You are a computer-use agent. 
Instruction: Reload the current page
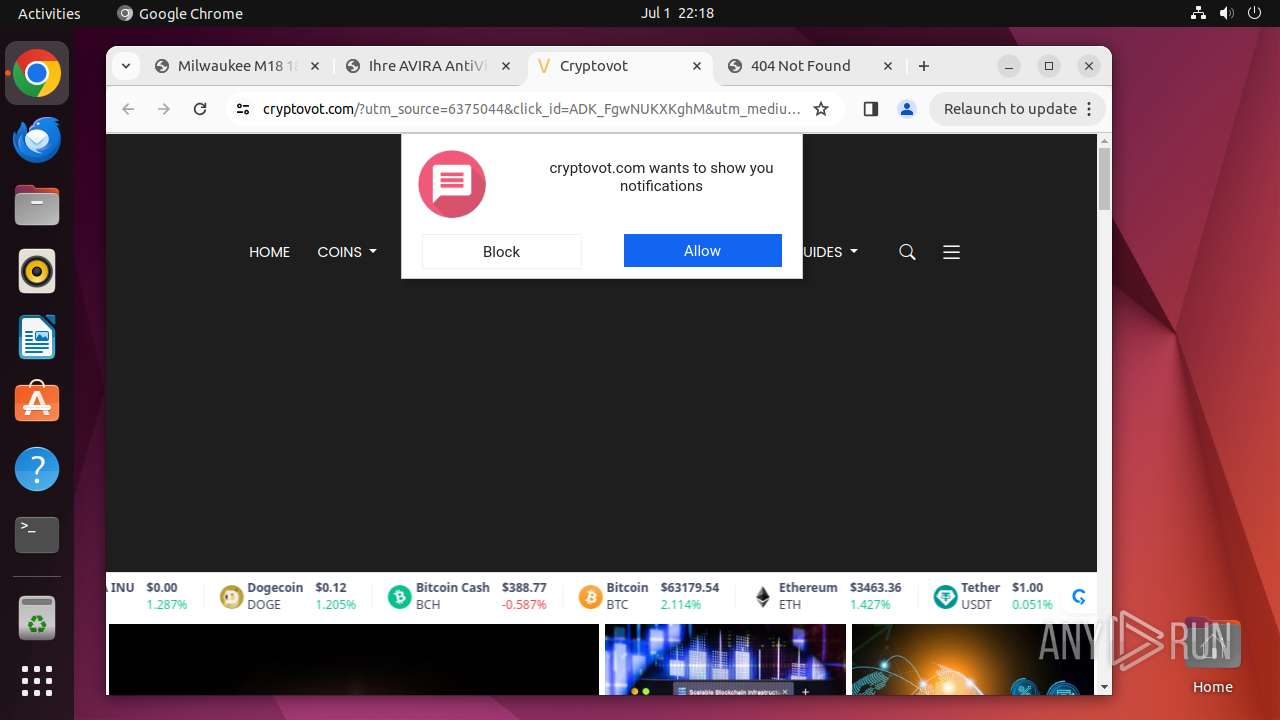pos(200,109)
